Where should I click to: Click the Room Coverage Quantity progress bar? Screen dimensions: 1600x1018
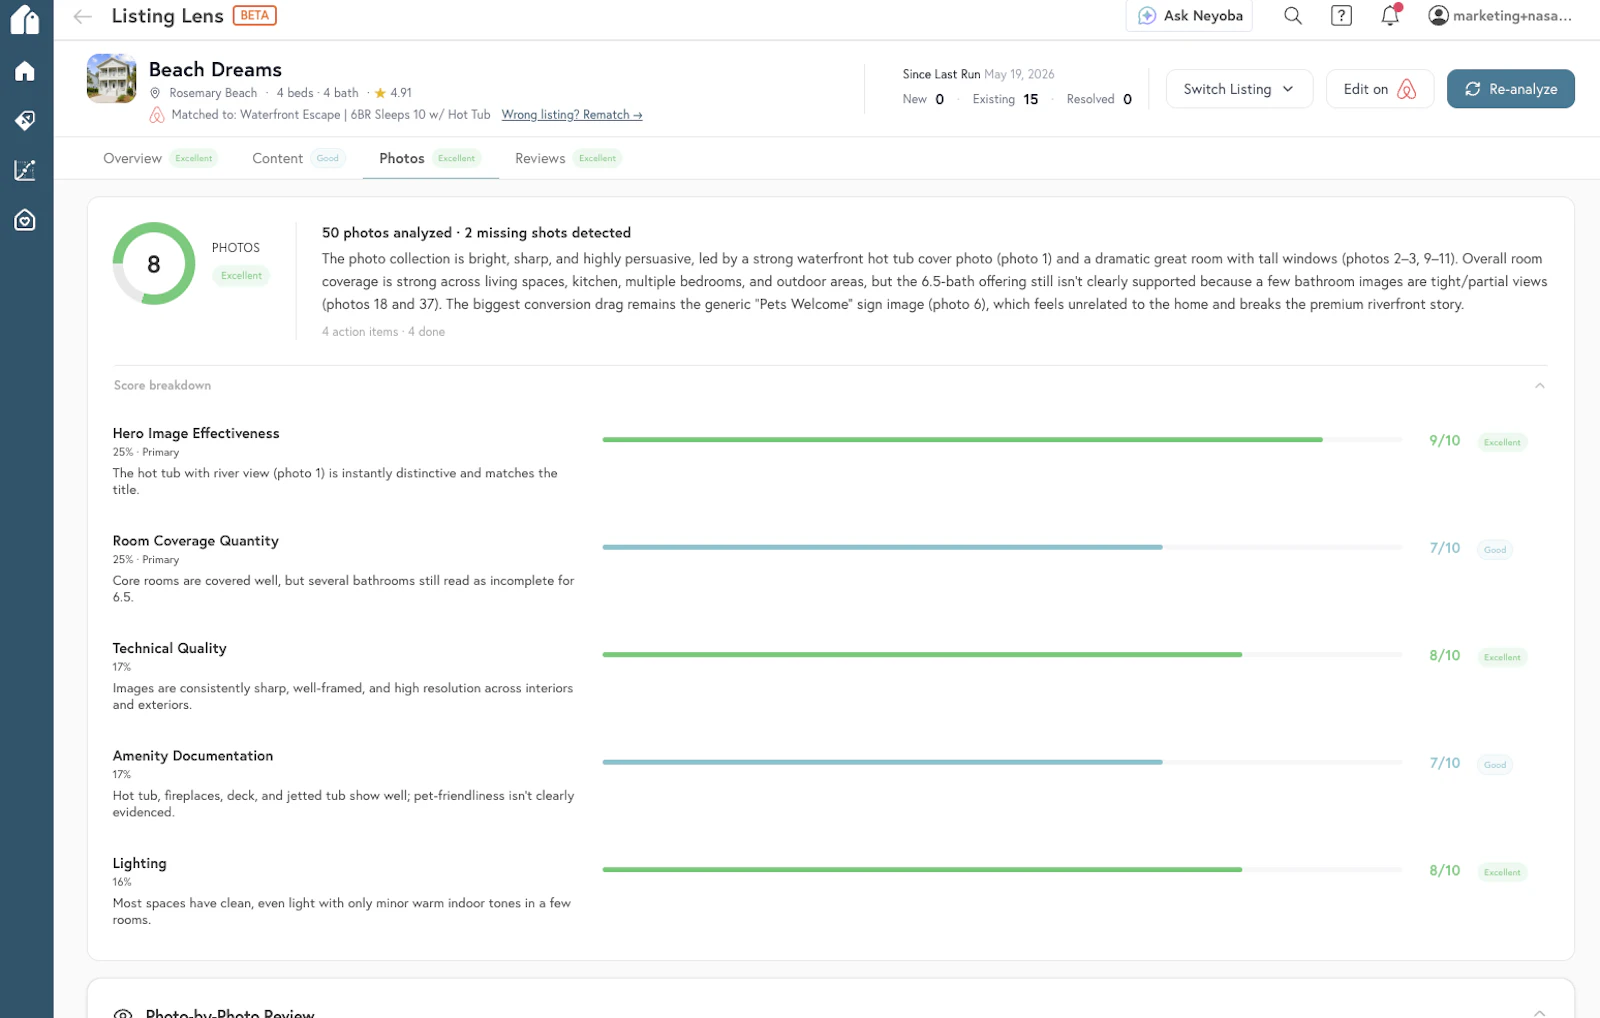(x=1002, y=547)
